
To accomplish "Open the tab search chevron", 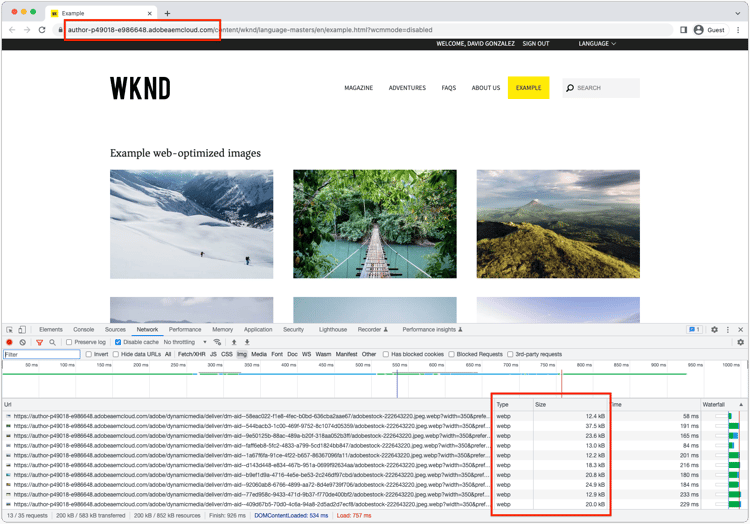I will 738,13.
